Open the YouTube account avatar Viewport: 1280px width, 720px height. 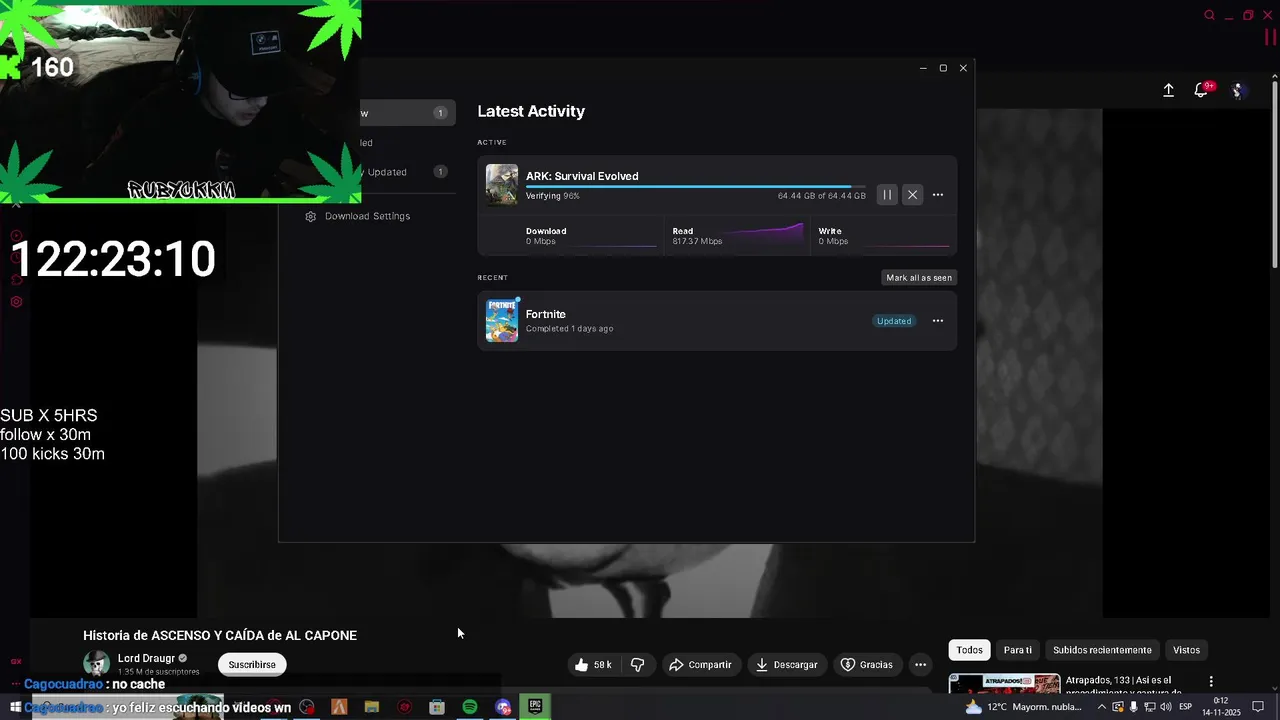tap(1238, 90)
